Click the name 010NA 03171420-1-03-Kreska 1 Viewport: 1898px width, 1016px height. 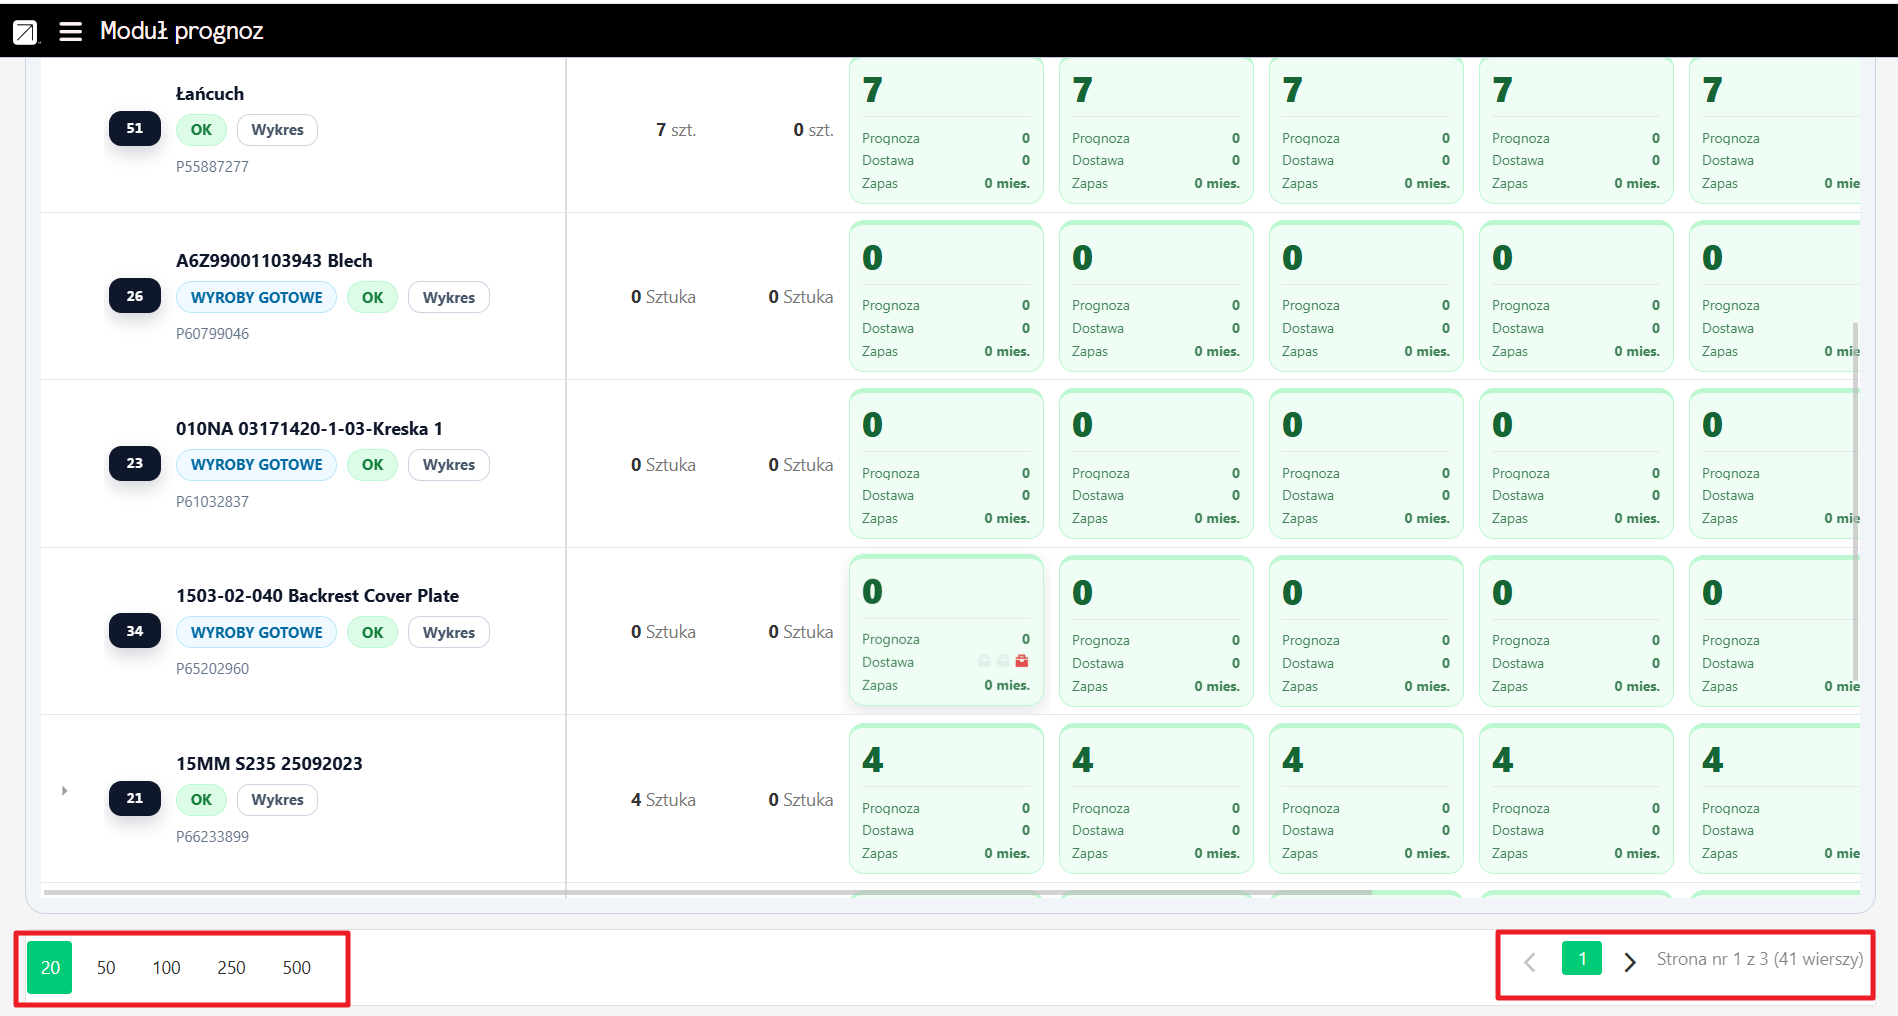point(309,429)
